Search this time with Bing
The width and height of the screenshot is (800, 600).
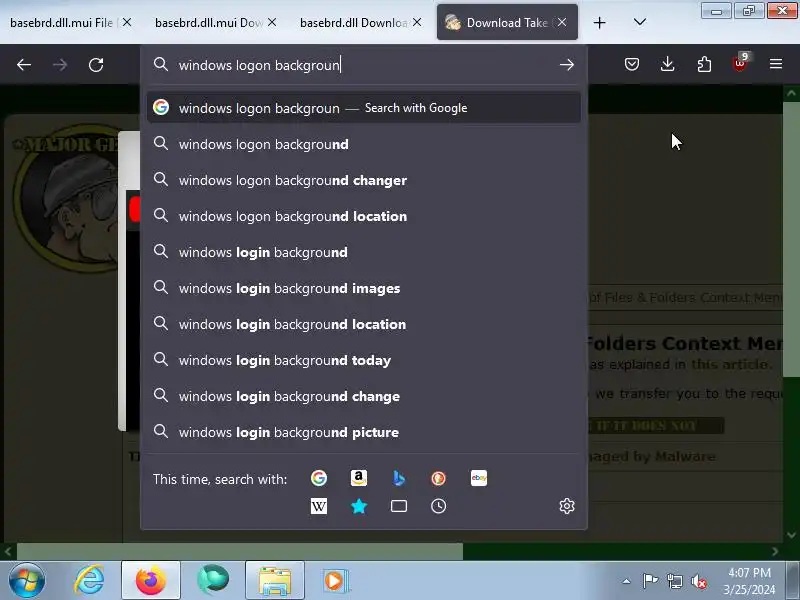tap(398, 478)
